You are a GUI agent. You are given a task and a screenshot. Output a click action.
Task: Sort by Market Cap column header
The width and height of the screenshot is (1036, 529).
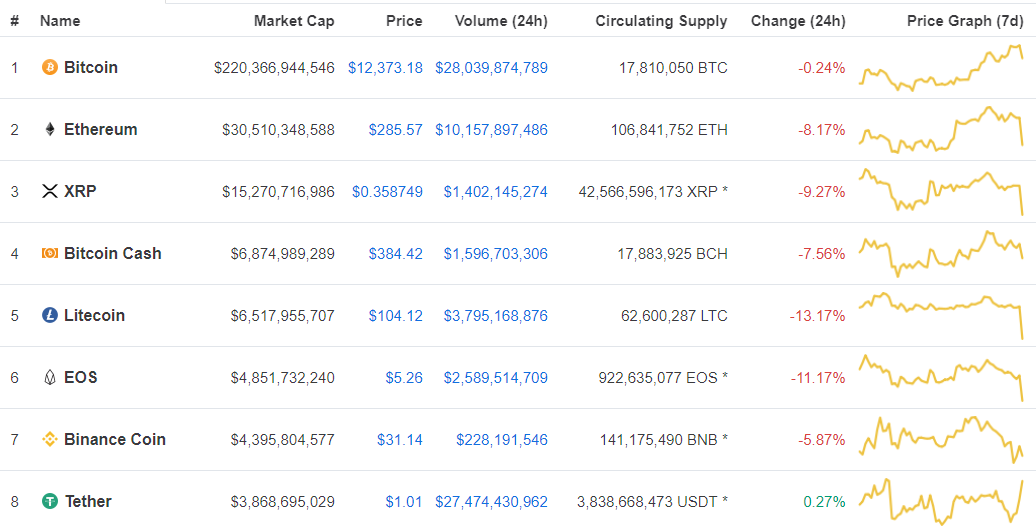coord(294,21)
